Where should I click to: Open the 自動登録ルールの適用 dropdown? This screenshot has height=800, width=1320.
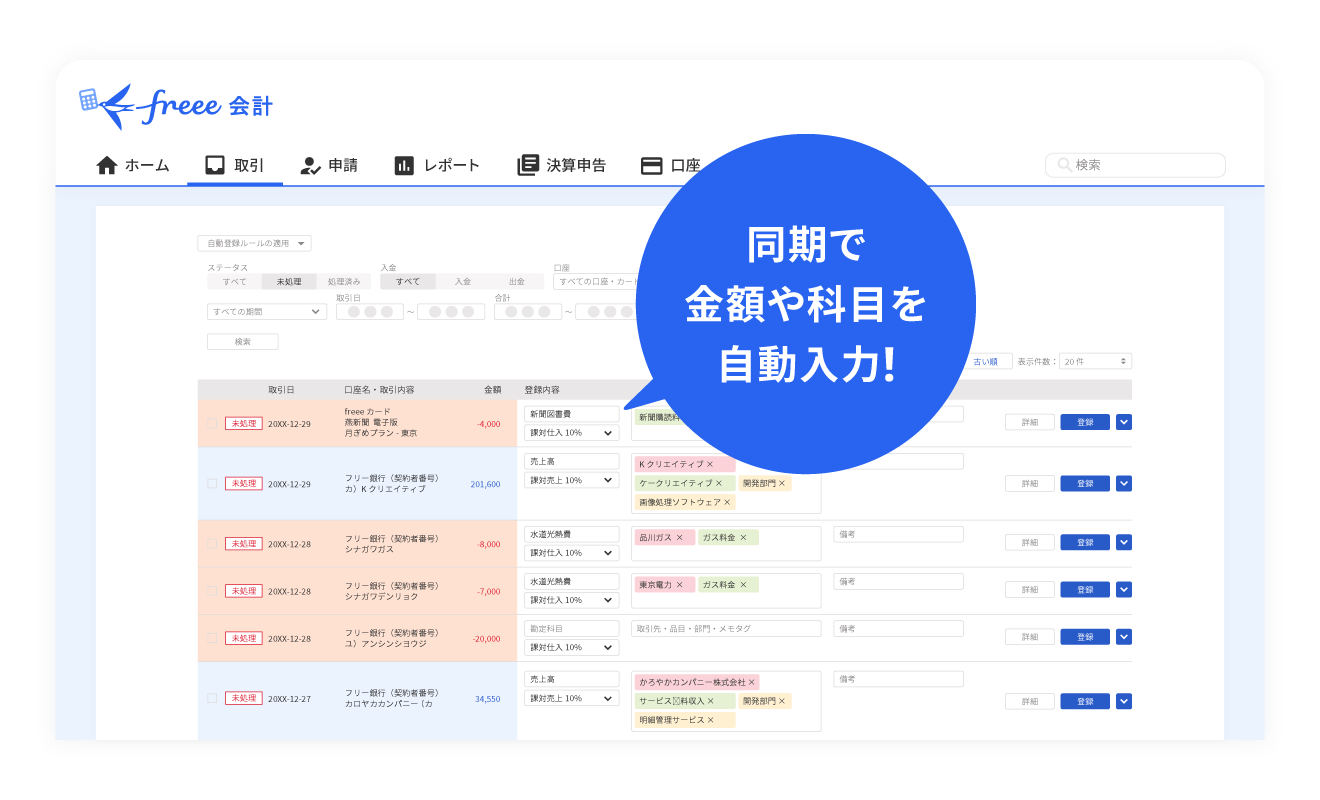pos(254,242)
